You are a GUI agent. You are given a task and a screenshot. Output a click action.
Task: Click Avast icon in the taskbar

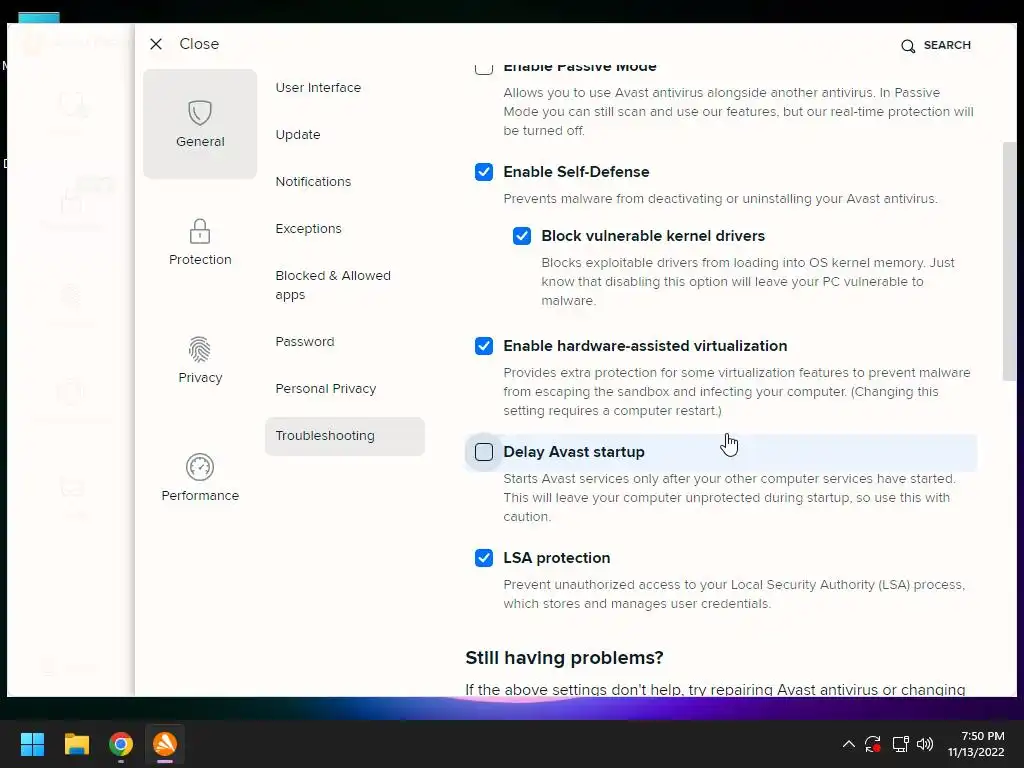pyautogui.click(x=165, y=744)
